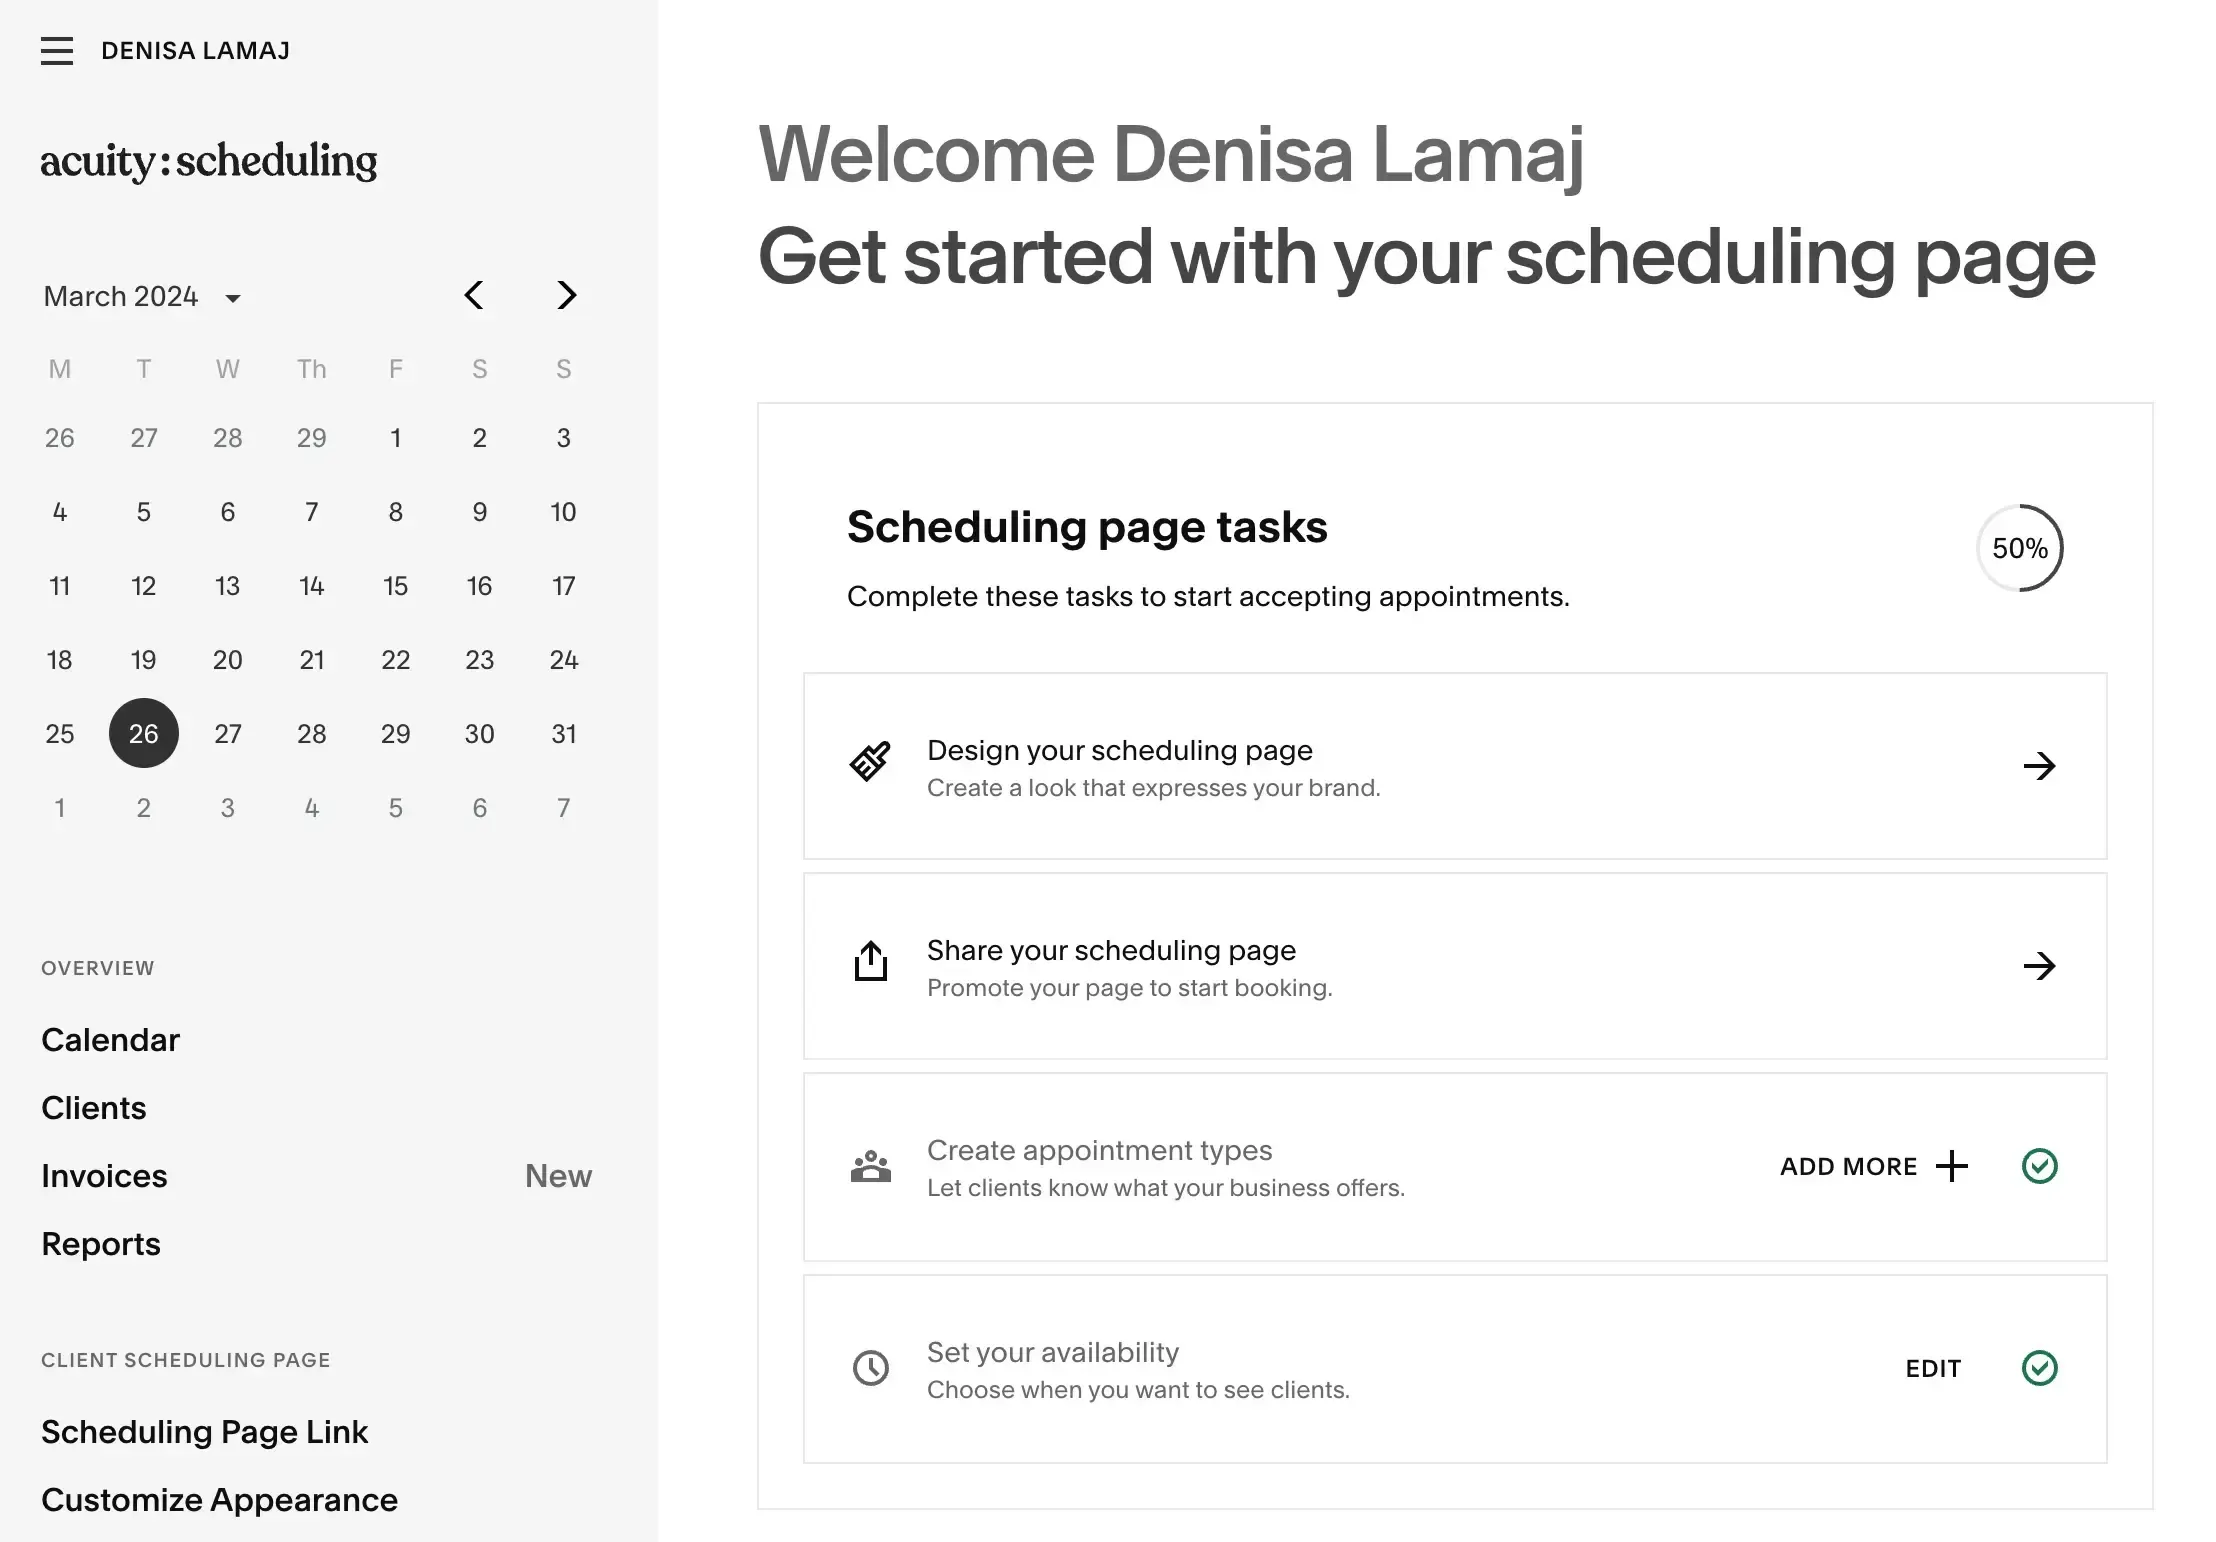Toggle the completion check for Create appointment types
The height and width of the screenshot is (1542, 2216).
pos(2040,1165)
